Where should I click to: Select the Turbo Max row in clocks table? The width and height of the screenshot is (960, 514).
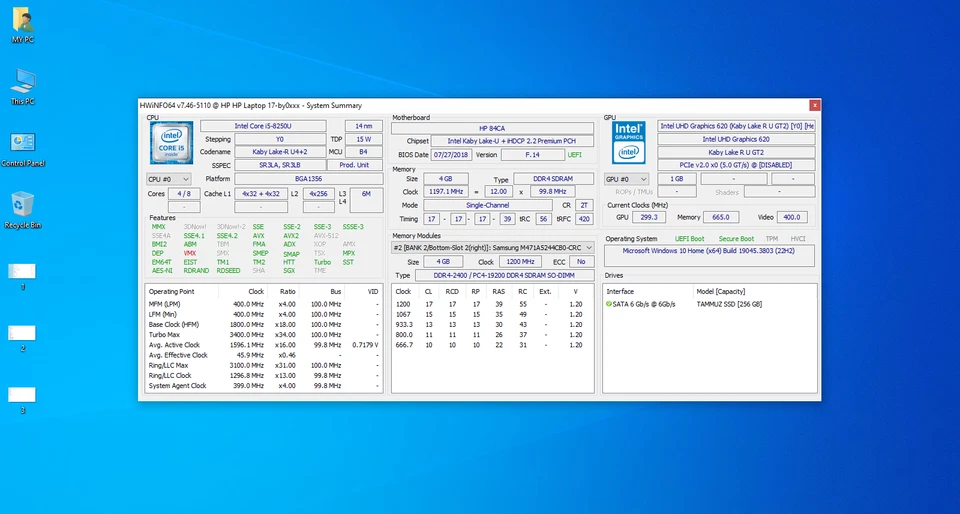coord(264,335)
